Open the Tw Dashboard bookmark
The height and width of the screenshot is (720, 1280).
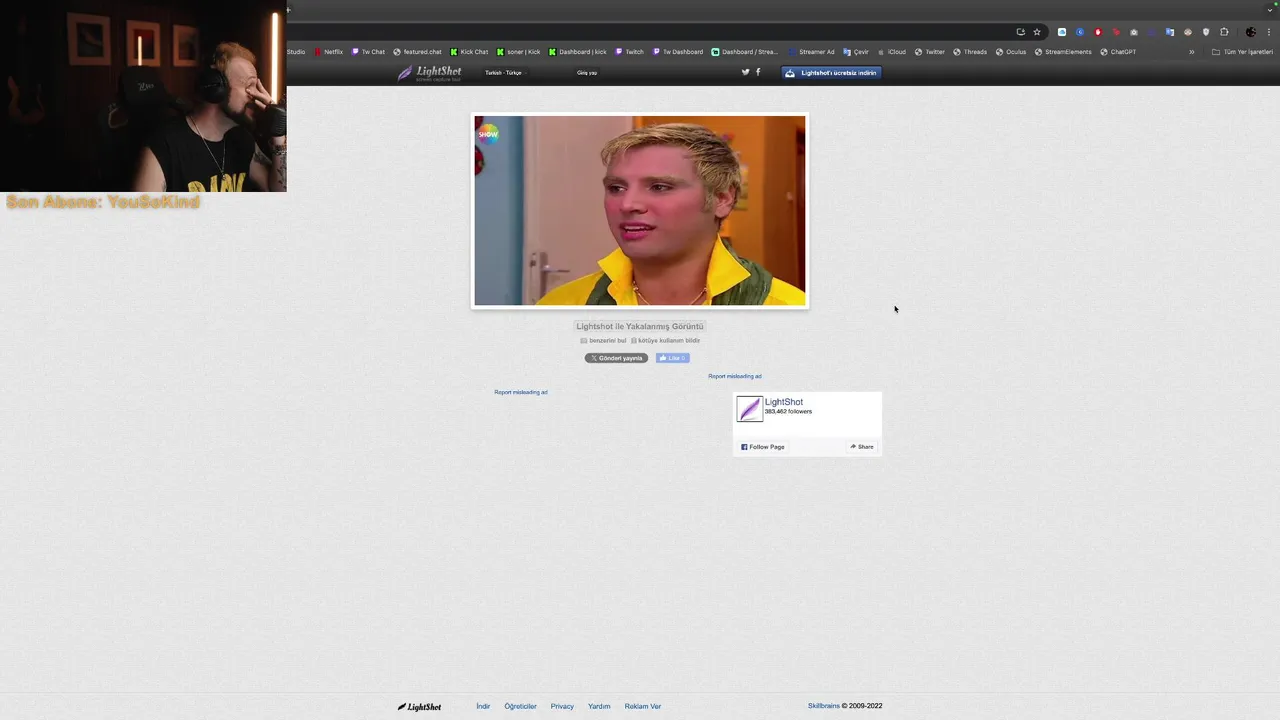[x=678, y=52]
